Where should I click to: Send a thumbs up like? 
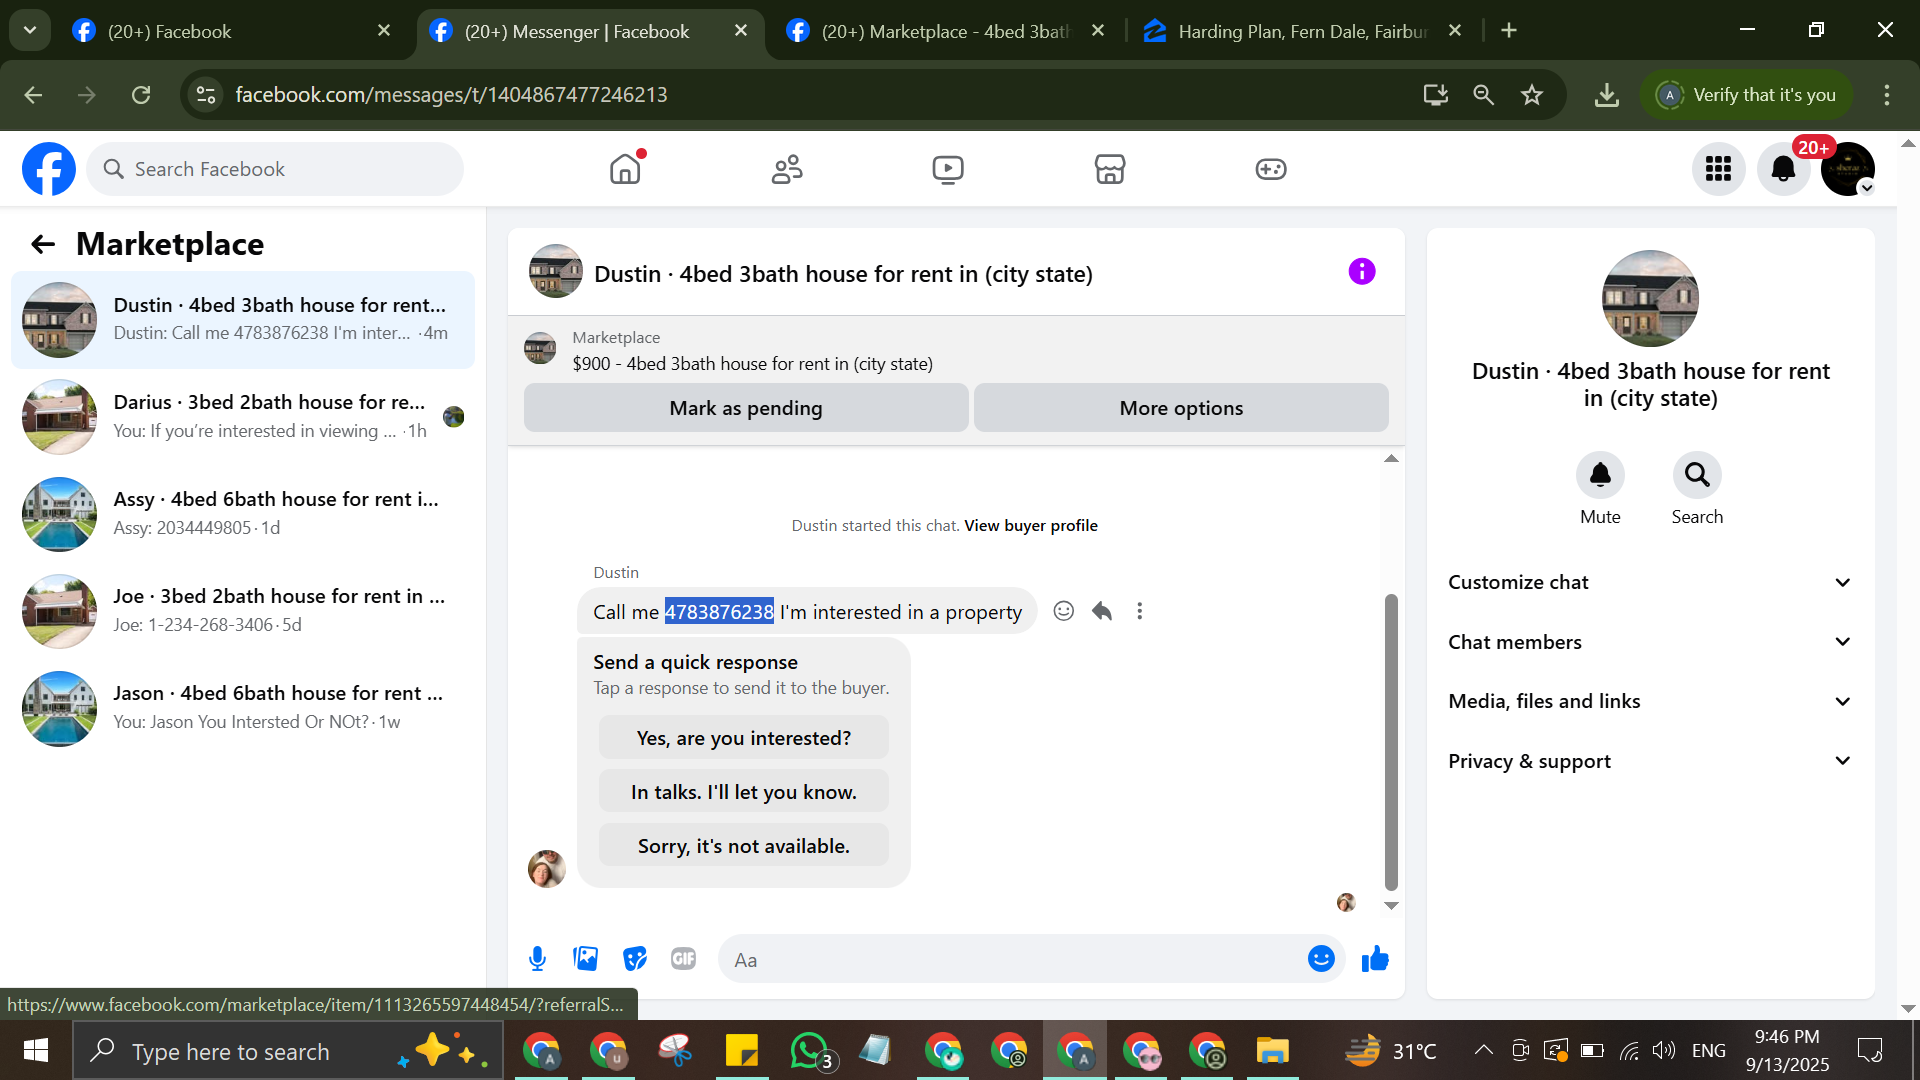point(1376,959)
